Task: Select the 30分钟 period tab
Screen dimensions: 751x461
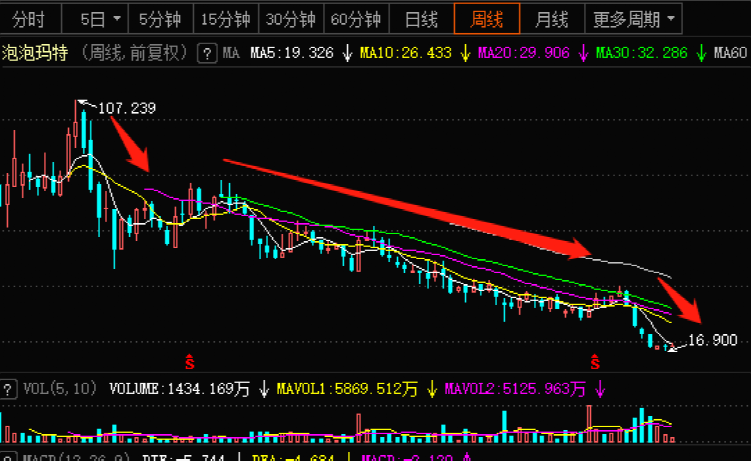Action: pyautogui.click(x=291, y=19)
